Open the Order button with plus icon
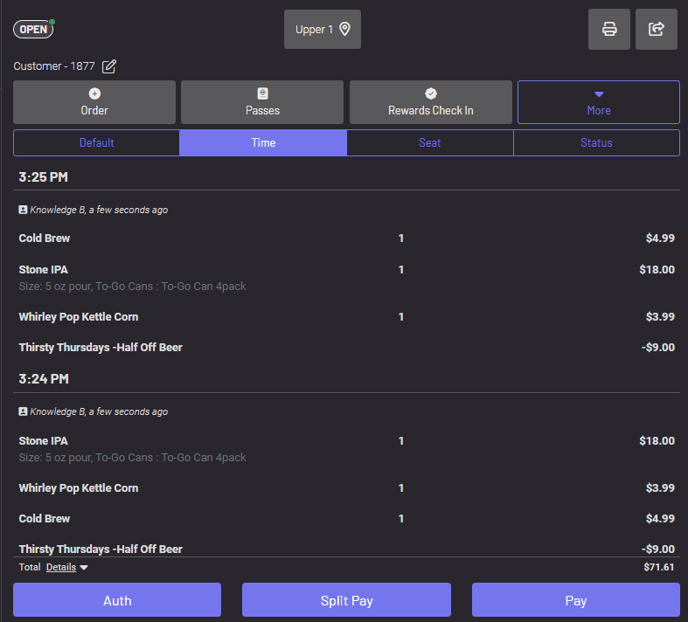 (x=94, y=102)
